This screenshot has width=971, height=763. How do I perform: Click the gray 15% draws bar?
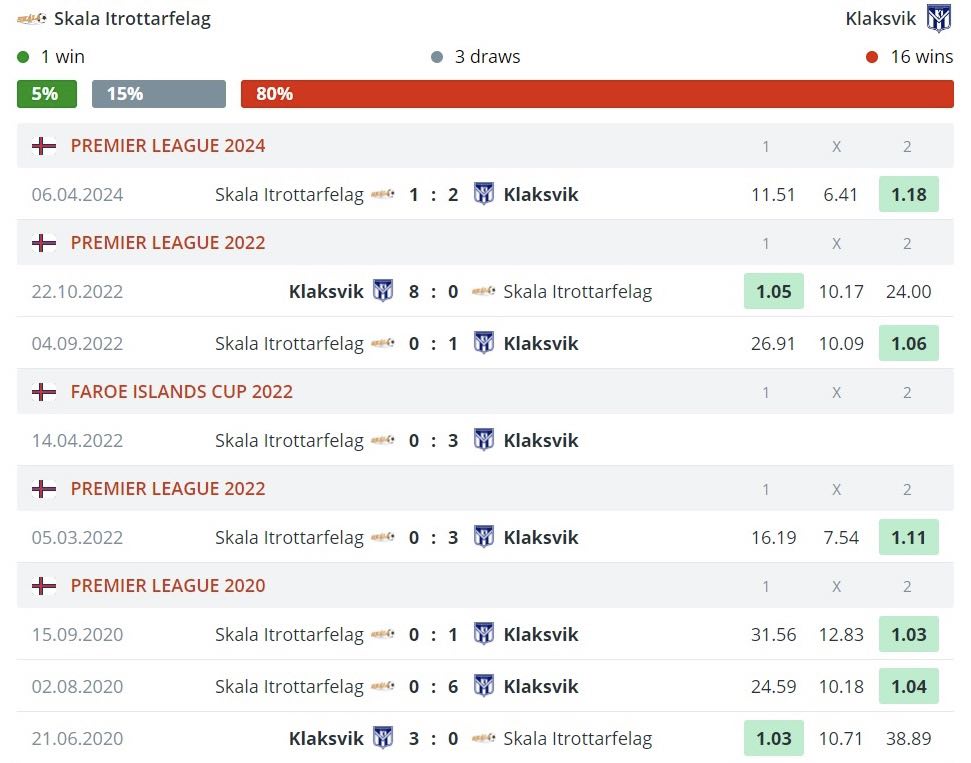click(158, 94)
